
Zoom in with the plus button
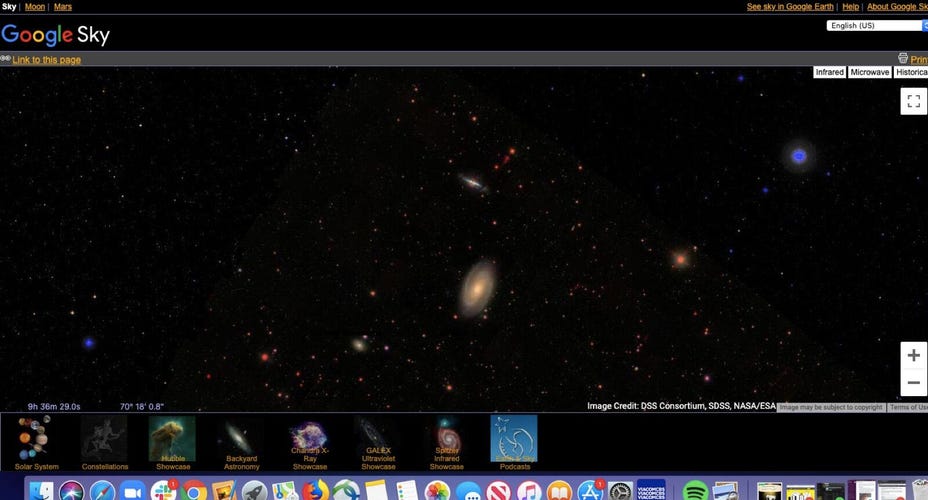[x=913, y=355]
